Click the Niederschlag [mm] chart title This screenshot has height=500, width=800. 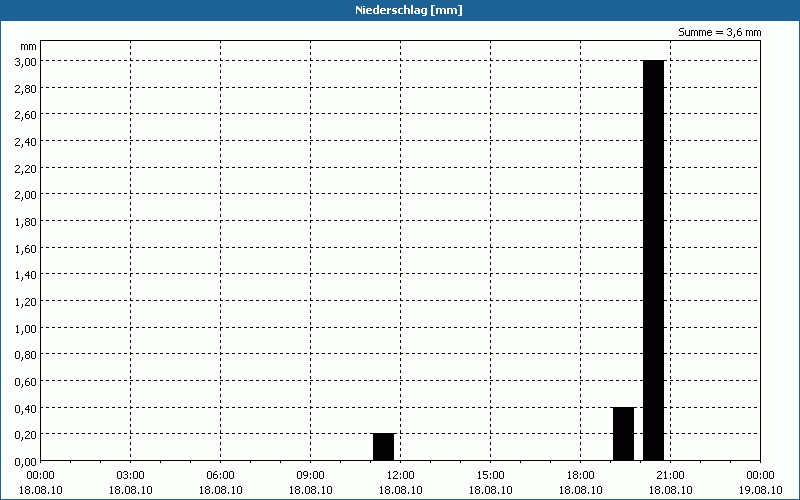coord(409,10)
